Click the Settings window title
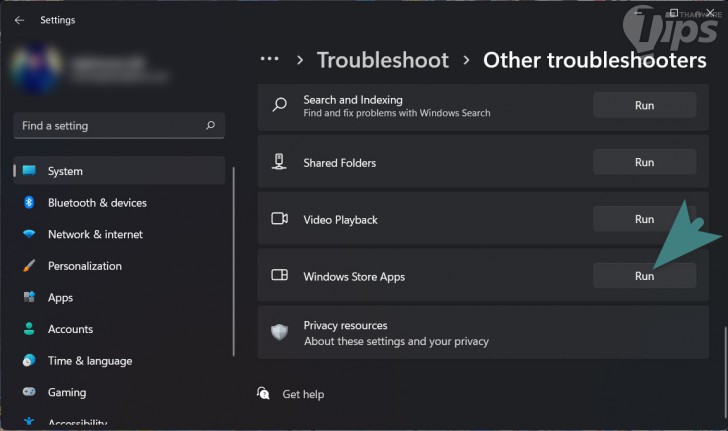 click(x=58, y=20)
